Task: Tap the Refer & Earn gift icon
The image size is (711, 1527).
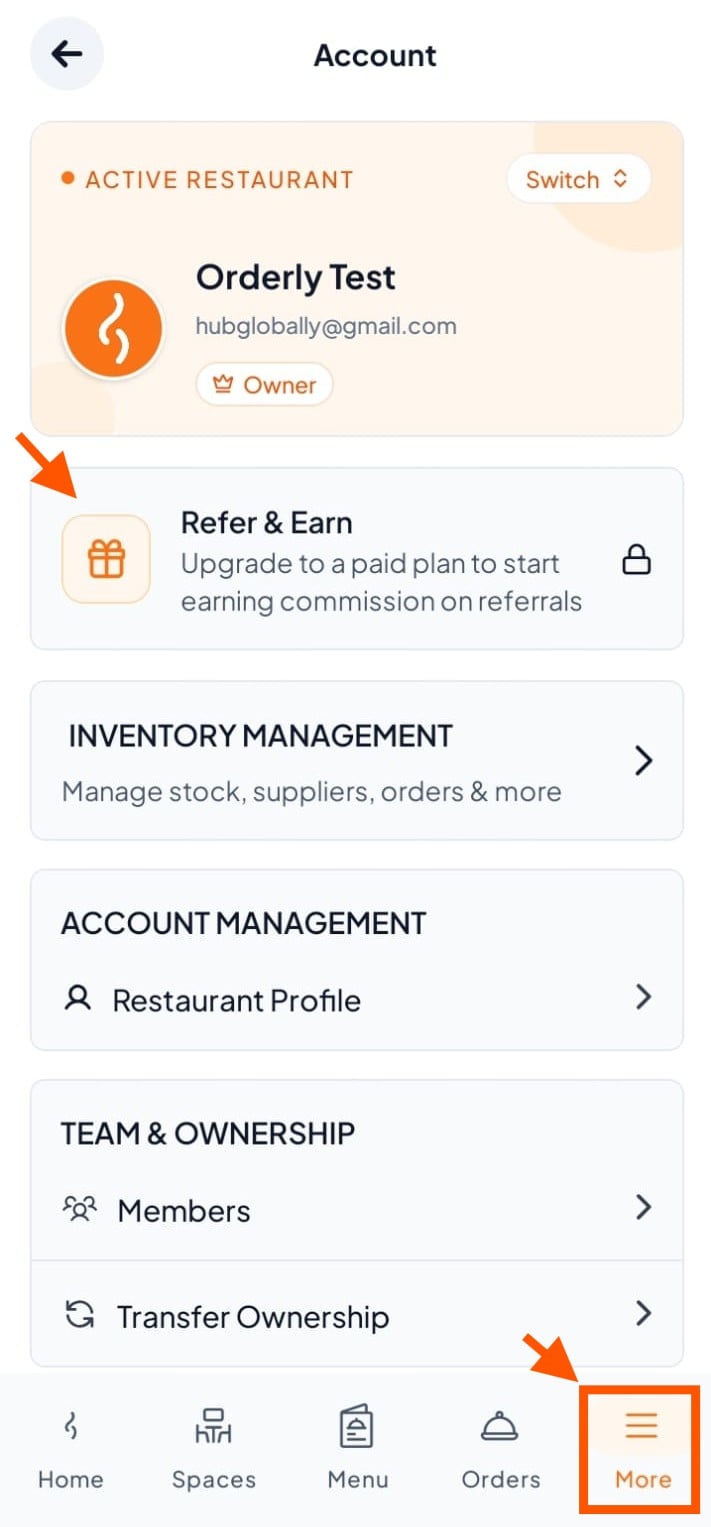Action: pyautogui.click(x=106, y=559)
